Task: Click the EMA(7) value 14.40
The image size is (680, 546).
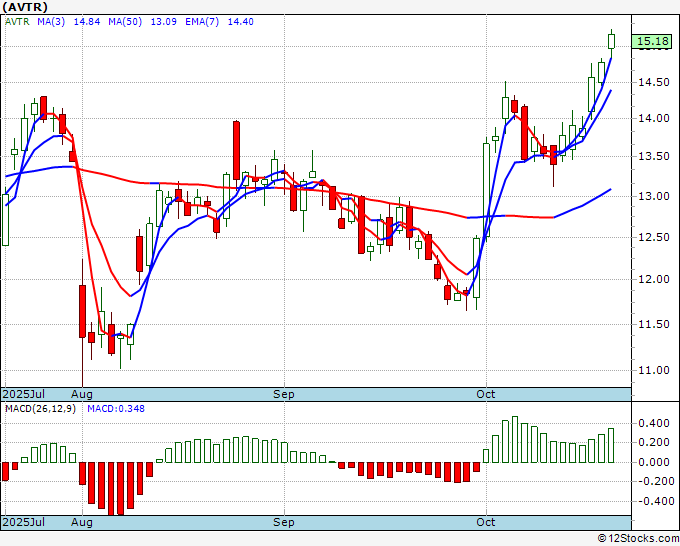Action: 241,22
